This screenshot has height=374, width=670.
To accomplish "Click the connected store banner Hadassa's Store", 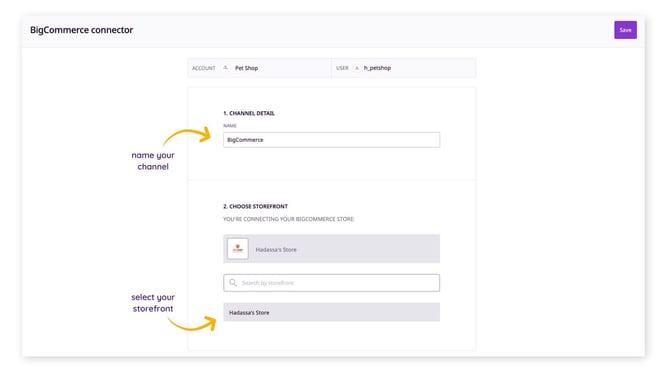I will (x=331, y=249).
